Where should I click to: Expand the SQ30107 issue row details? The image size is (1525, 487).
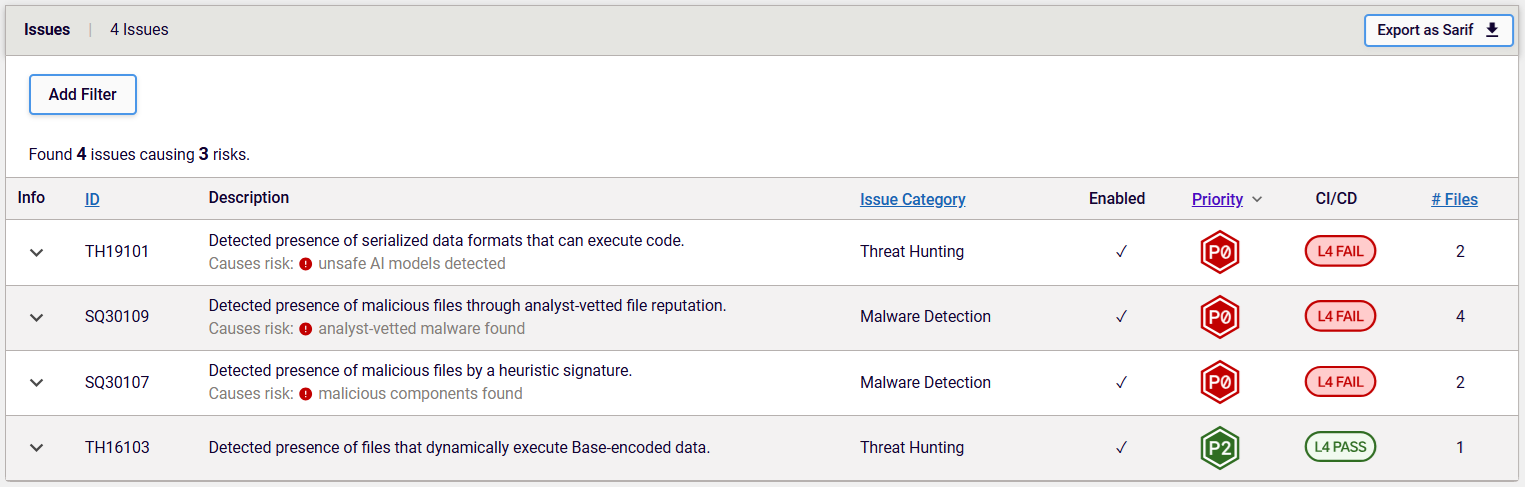tap(37, 382)
